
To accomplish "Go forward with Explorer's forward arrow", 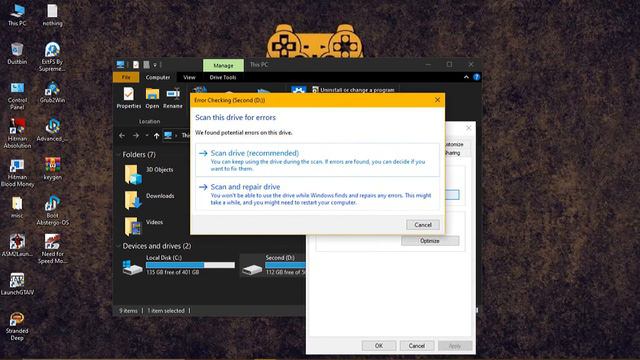I will 136,136.
